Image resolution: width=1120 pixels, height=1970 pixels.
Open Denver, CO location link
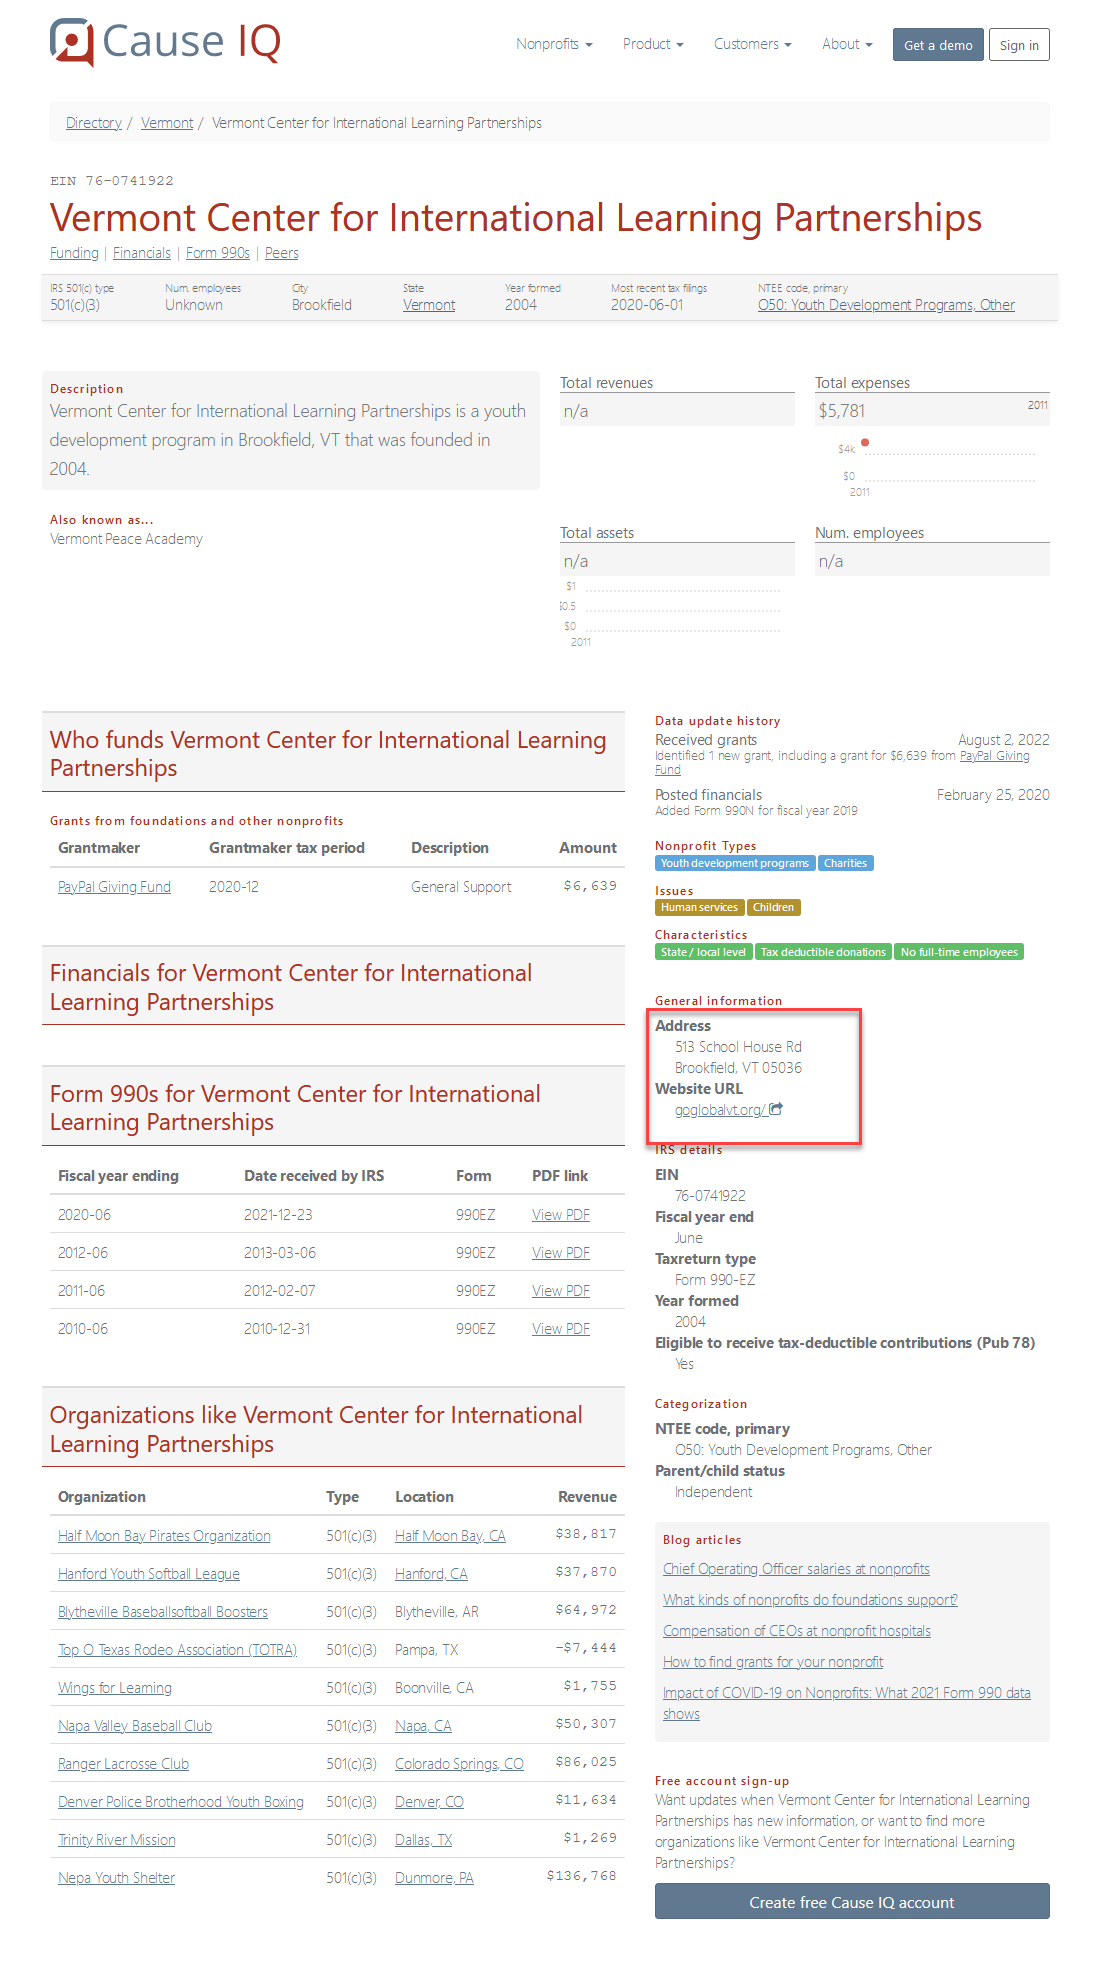429,1802
